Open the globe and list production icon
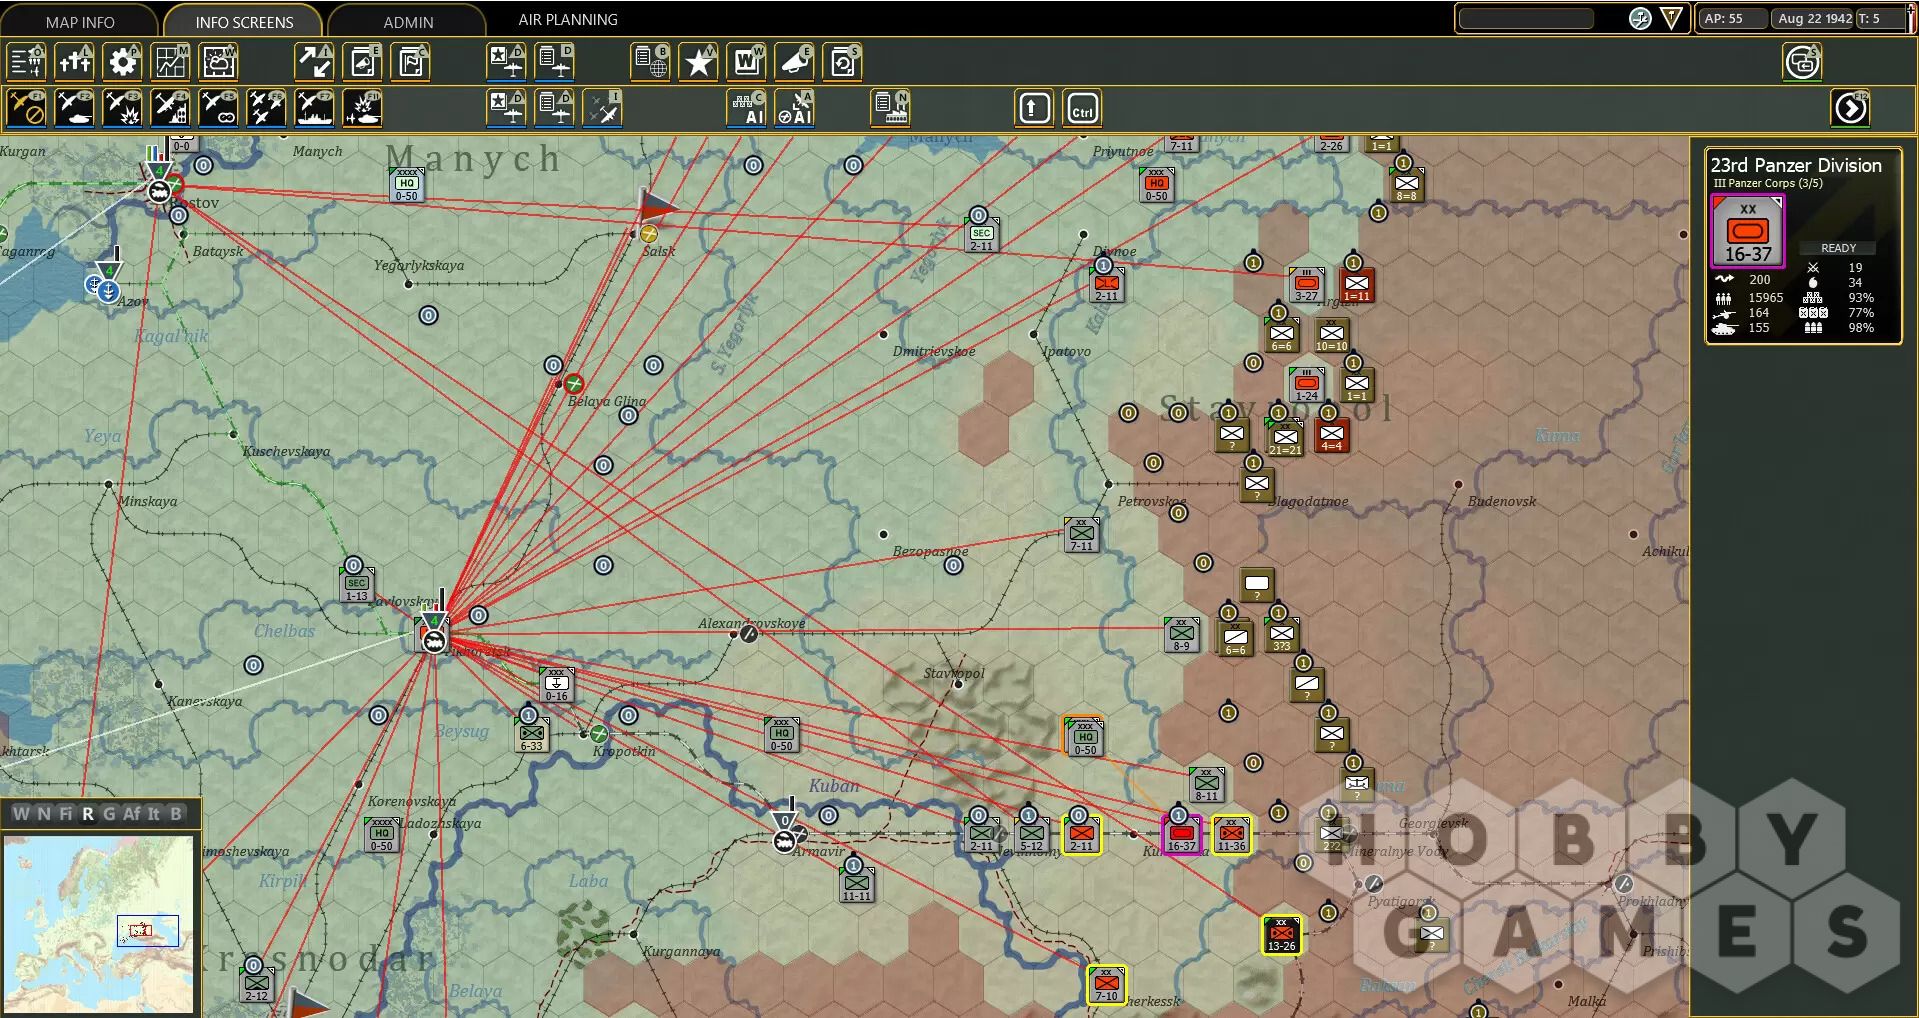Screen dimensions: 1919x1018 (651, 62)
